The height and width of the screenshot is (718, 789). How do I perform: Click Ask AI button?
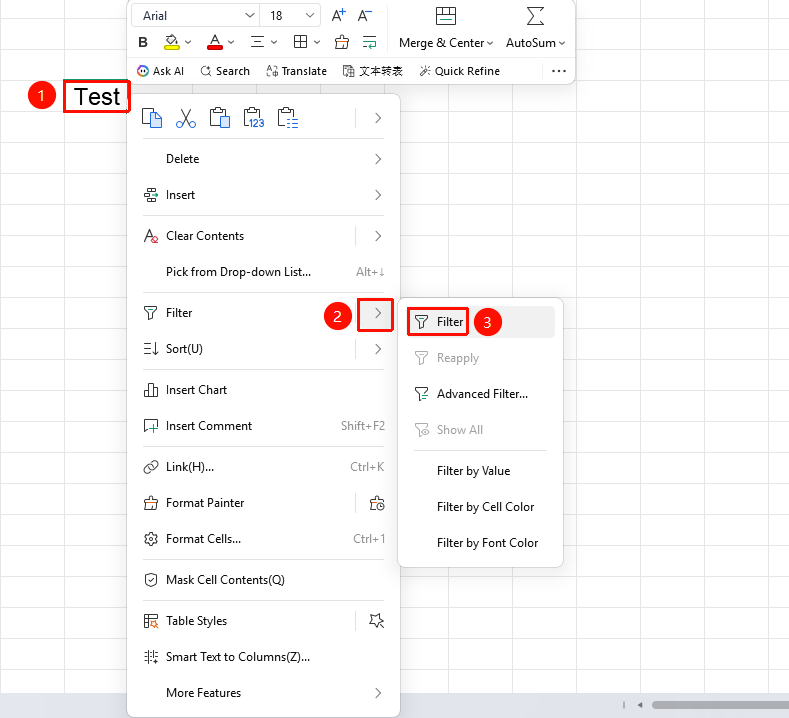161,71
